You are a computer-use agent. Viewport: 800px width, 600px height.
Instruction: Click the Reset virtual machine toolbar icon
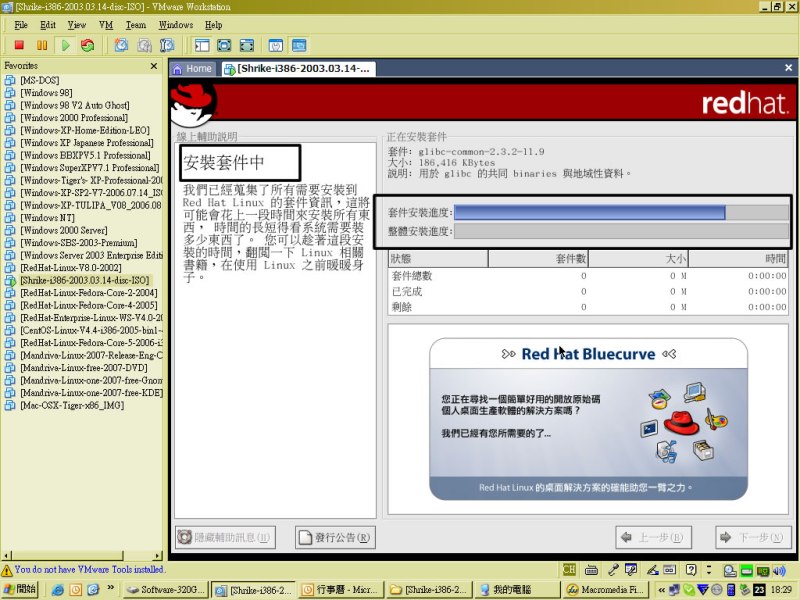tap(88, 45)
